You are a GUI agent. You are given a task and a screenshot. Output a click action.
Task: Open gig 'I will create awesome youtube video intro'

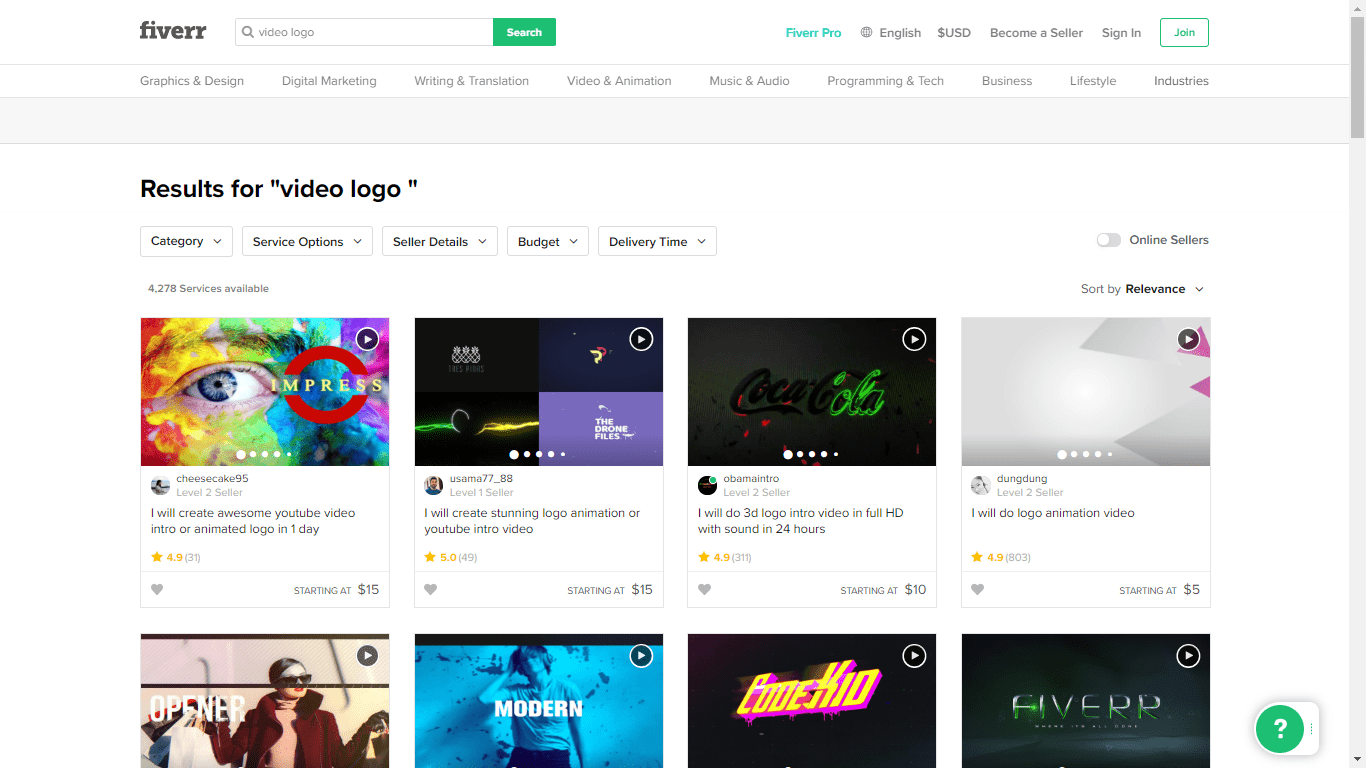(253, 521)
